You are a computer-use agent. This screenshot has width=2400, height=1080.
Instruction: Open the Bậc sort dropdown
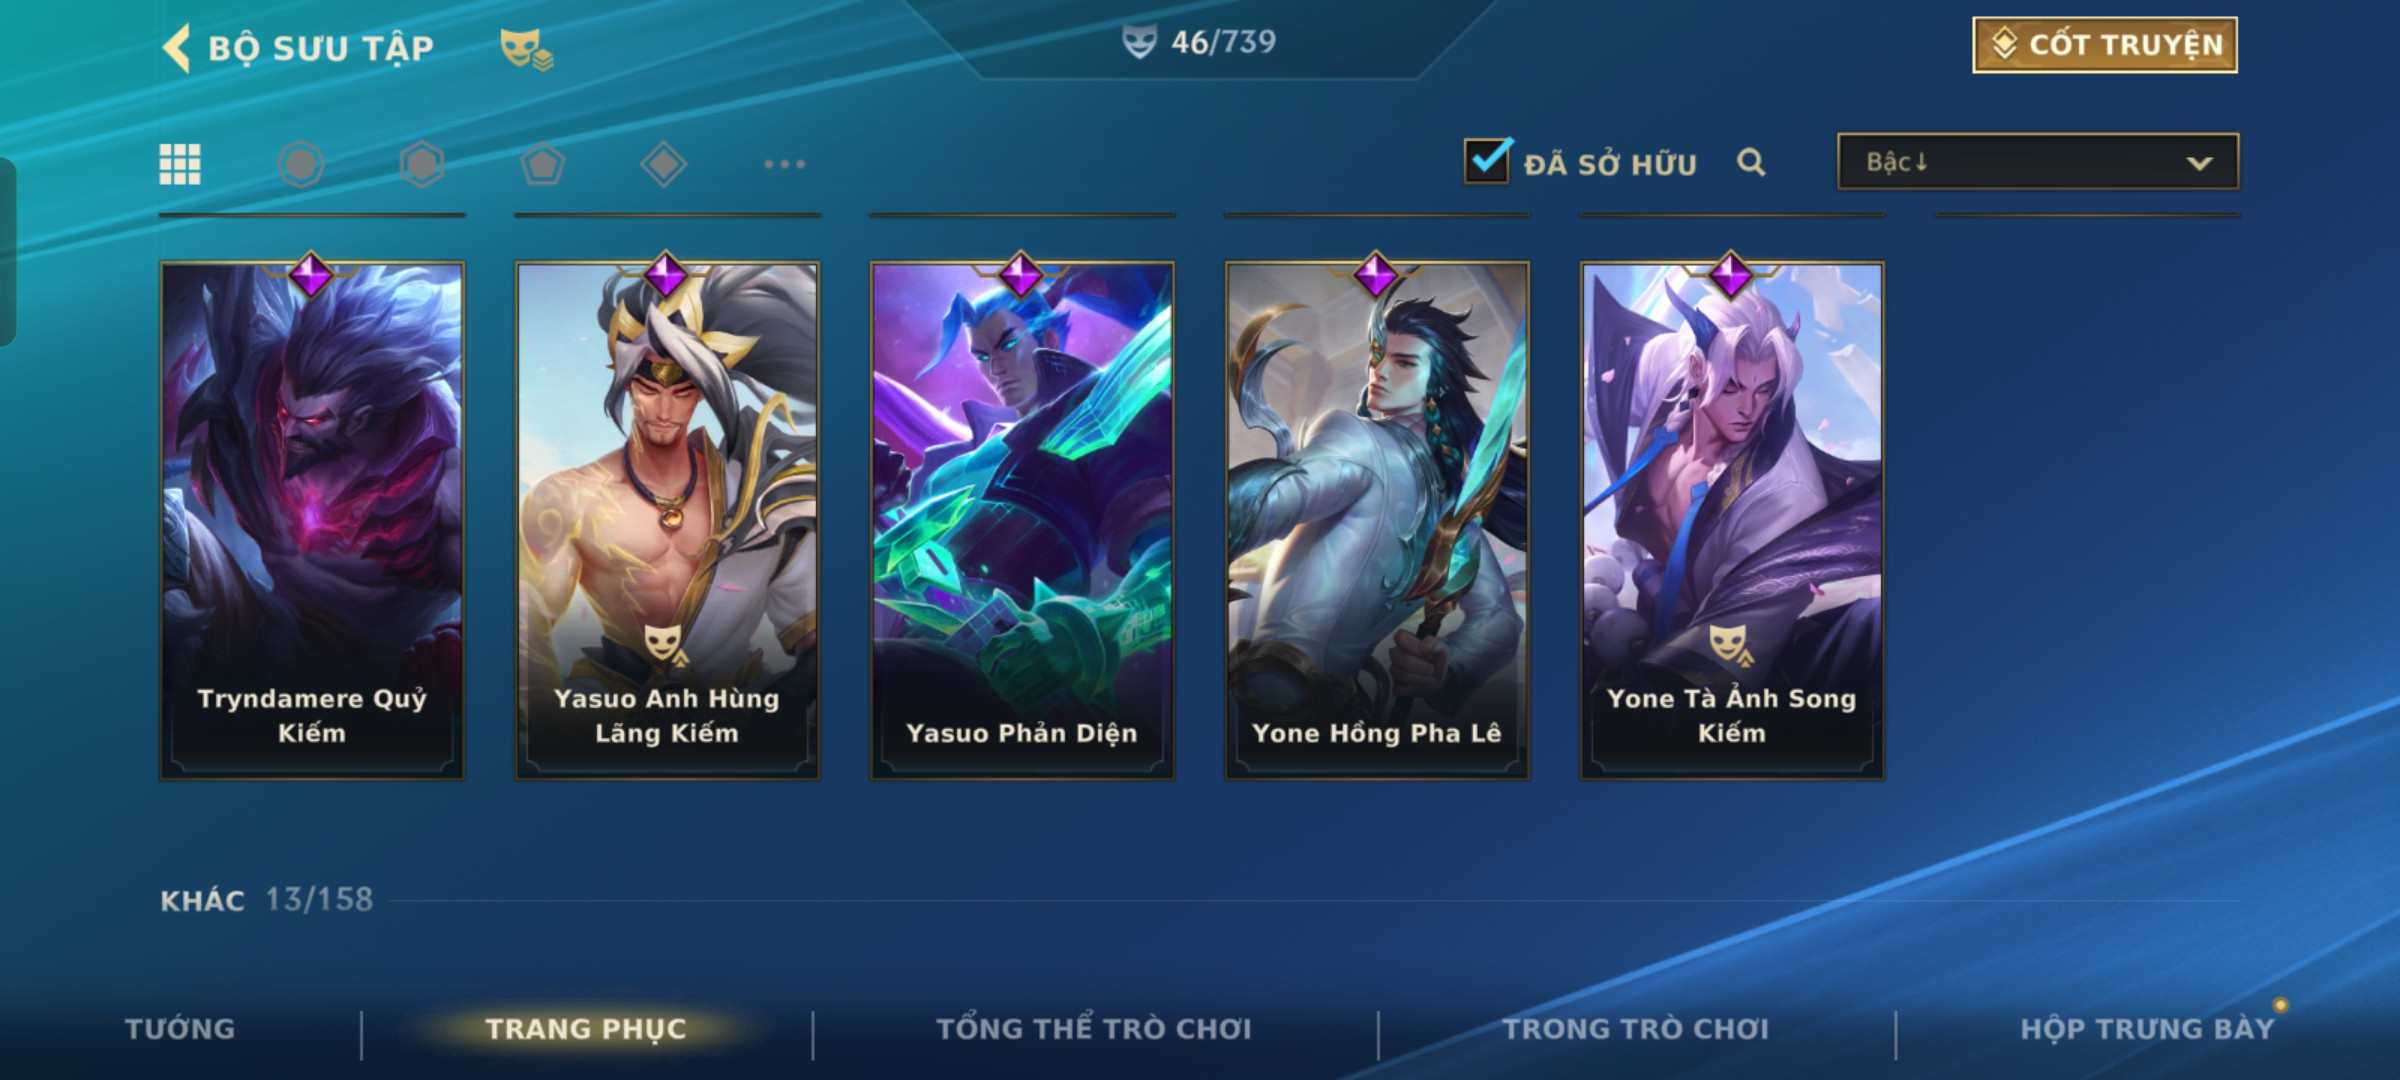click(x=2038, y=162)
